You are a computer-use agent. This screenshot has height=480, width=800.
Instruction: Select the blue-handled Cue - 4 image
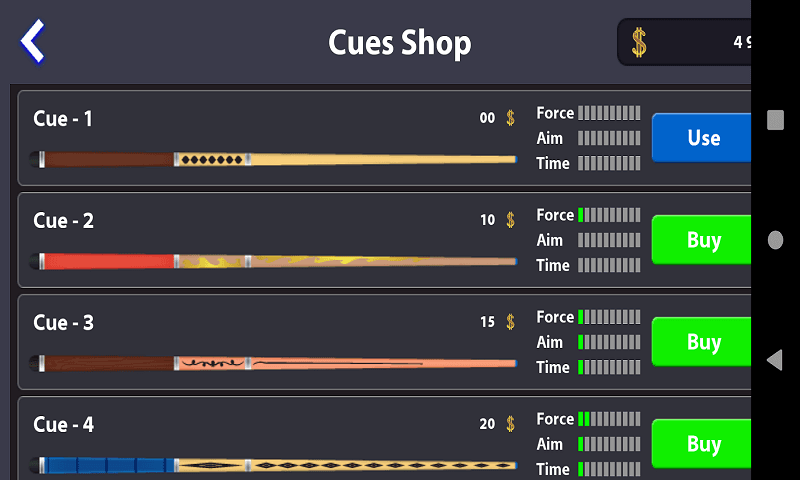coord(273,465)
